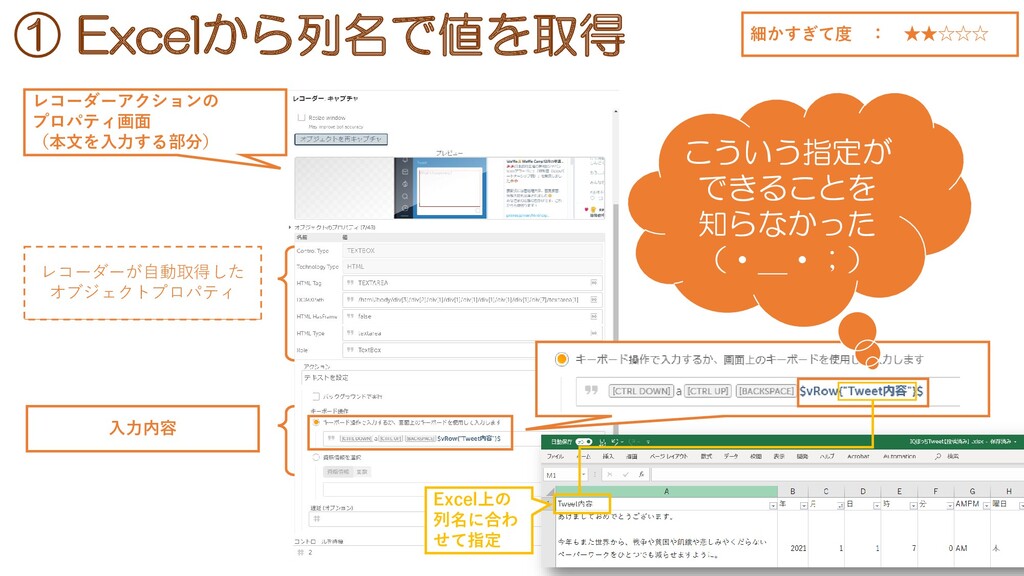Click the Select All corner triangle in Excel

coord(550,492)
